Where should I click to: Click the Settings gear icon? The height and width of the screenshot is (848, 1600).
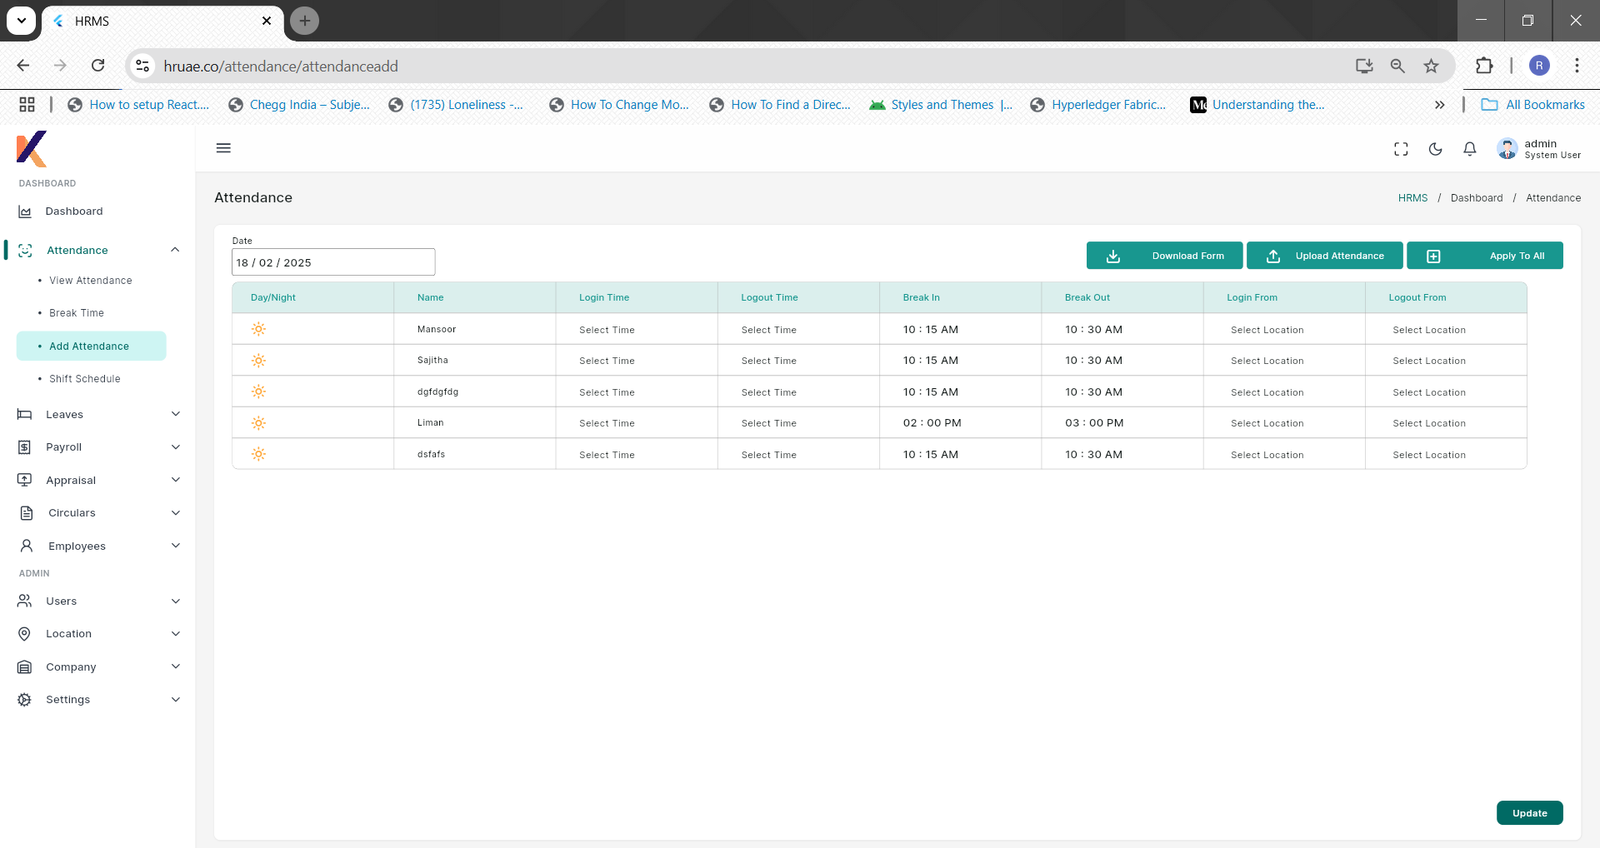[25, 700]
